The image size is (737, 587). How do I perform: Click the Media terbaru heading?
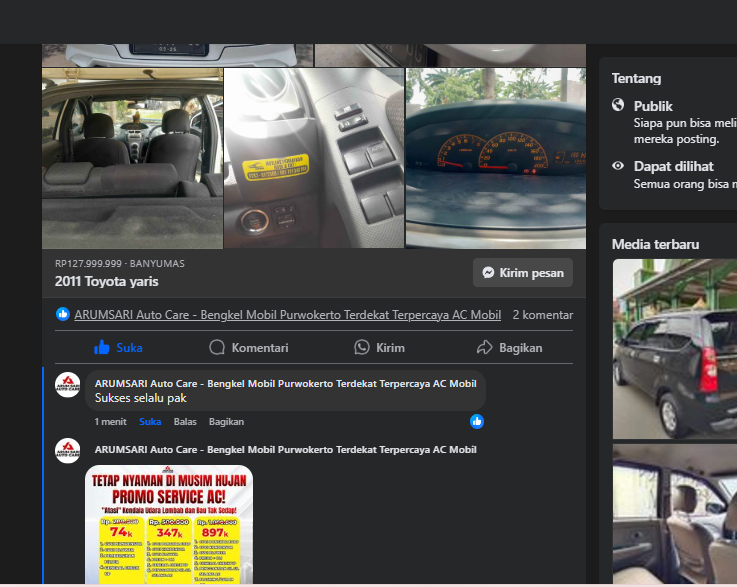655,244
